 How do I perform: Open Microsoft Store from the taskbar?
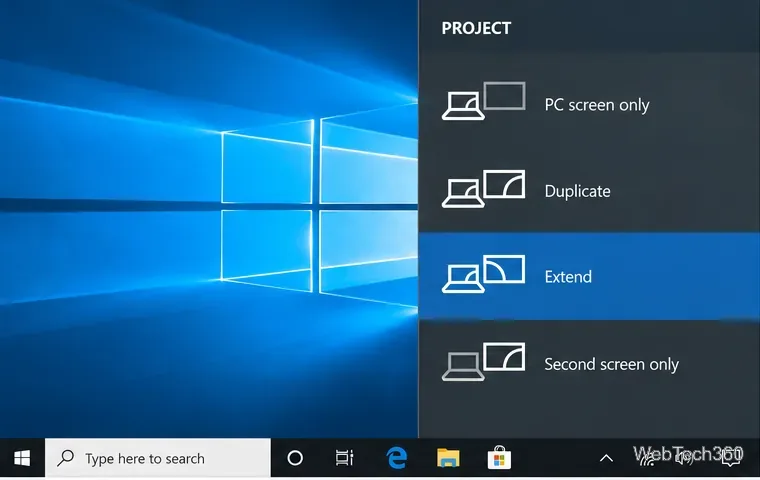(x=499, y=458)
